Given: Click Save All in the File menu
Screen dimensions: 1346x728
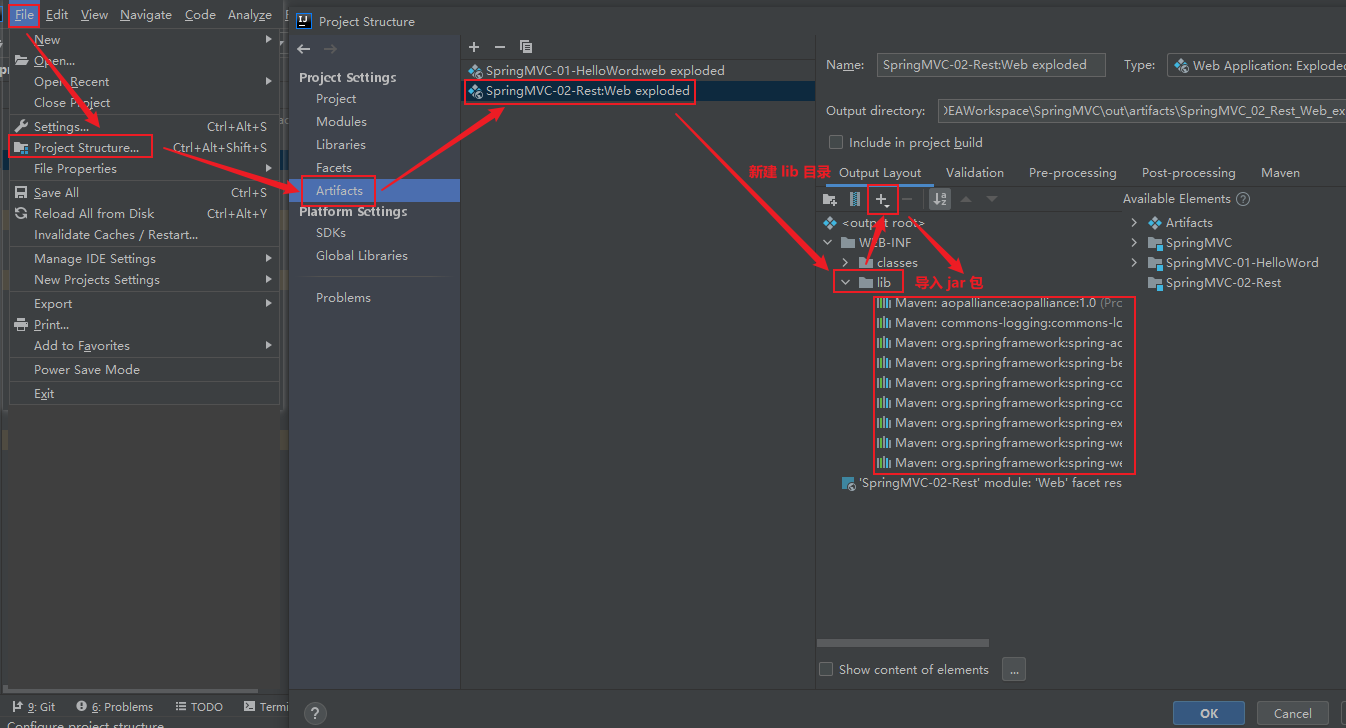Looking at the screenshot, I should (x=144, y=192).
